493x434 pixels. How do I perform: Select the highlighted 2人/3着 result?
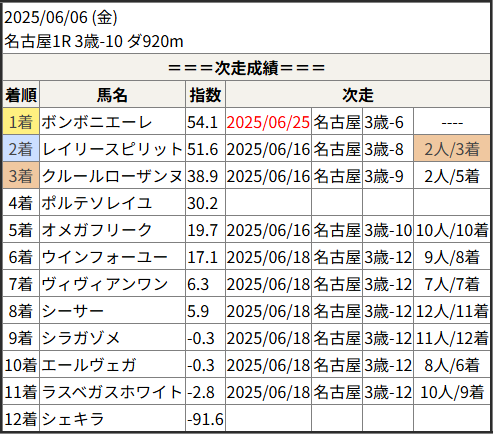pos(452,149)
